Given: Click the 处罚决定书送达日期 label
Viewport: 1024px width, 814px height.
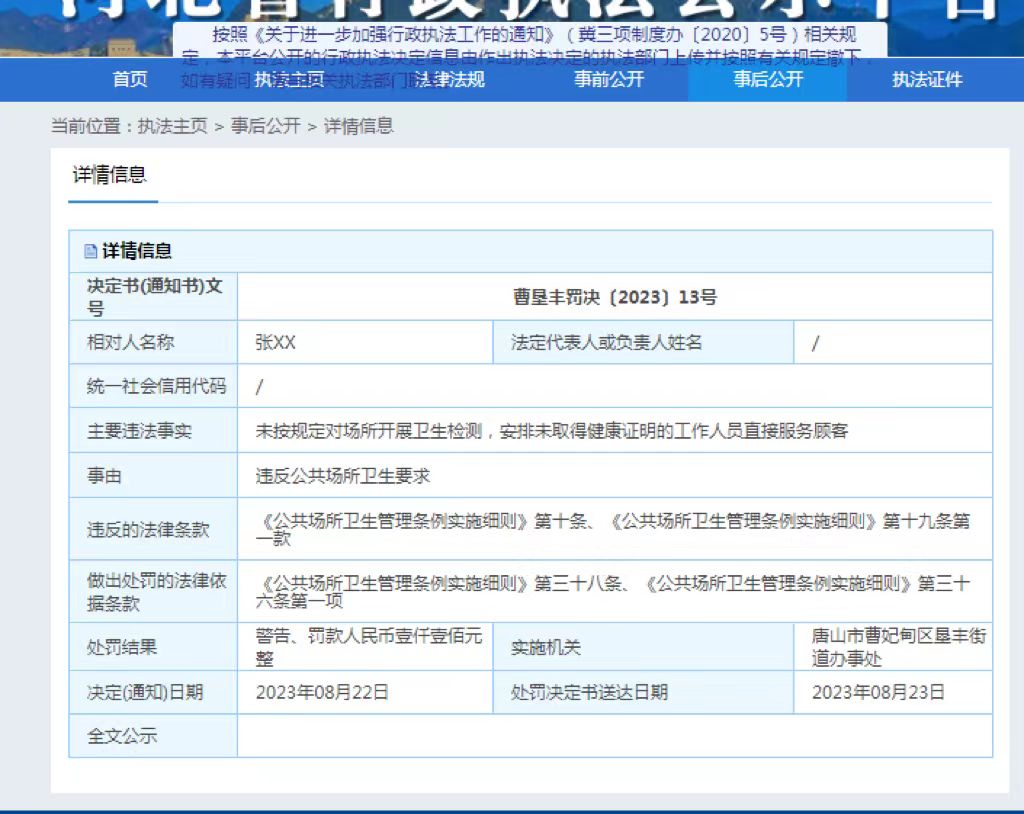Looking at the screenshot, I should [589, 692].
